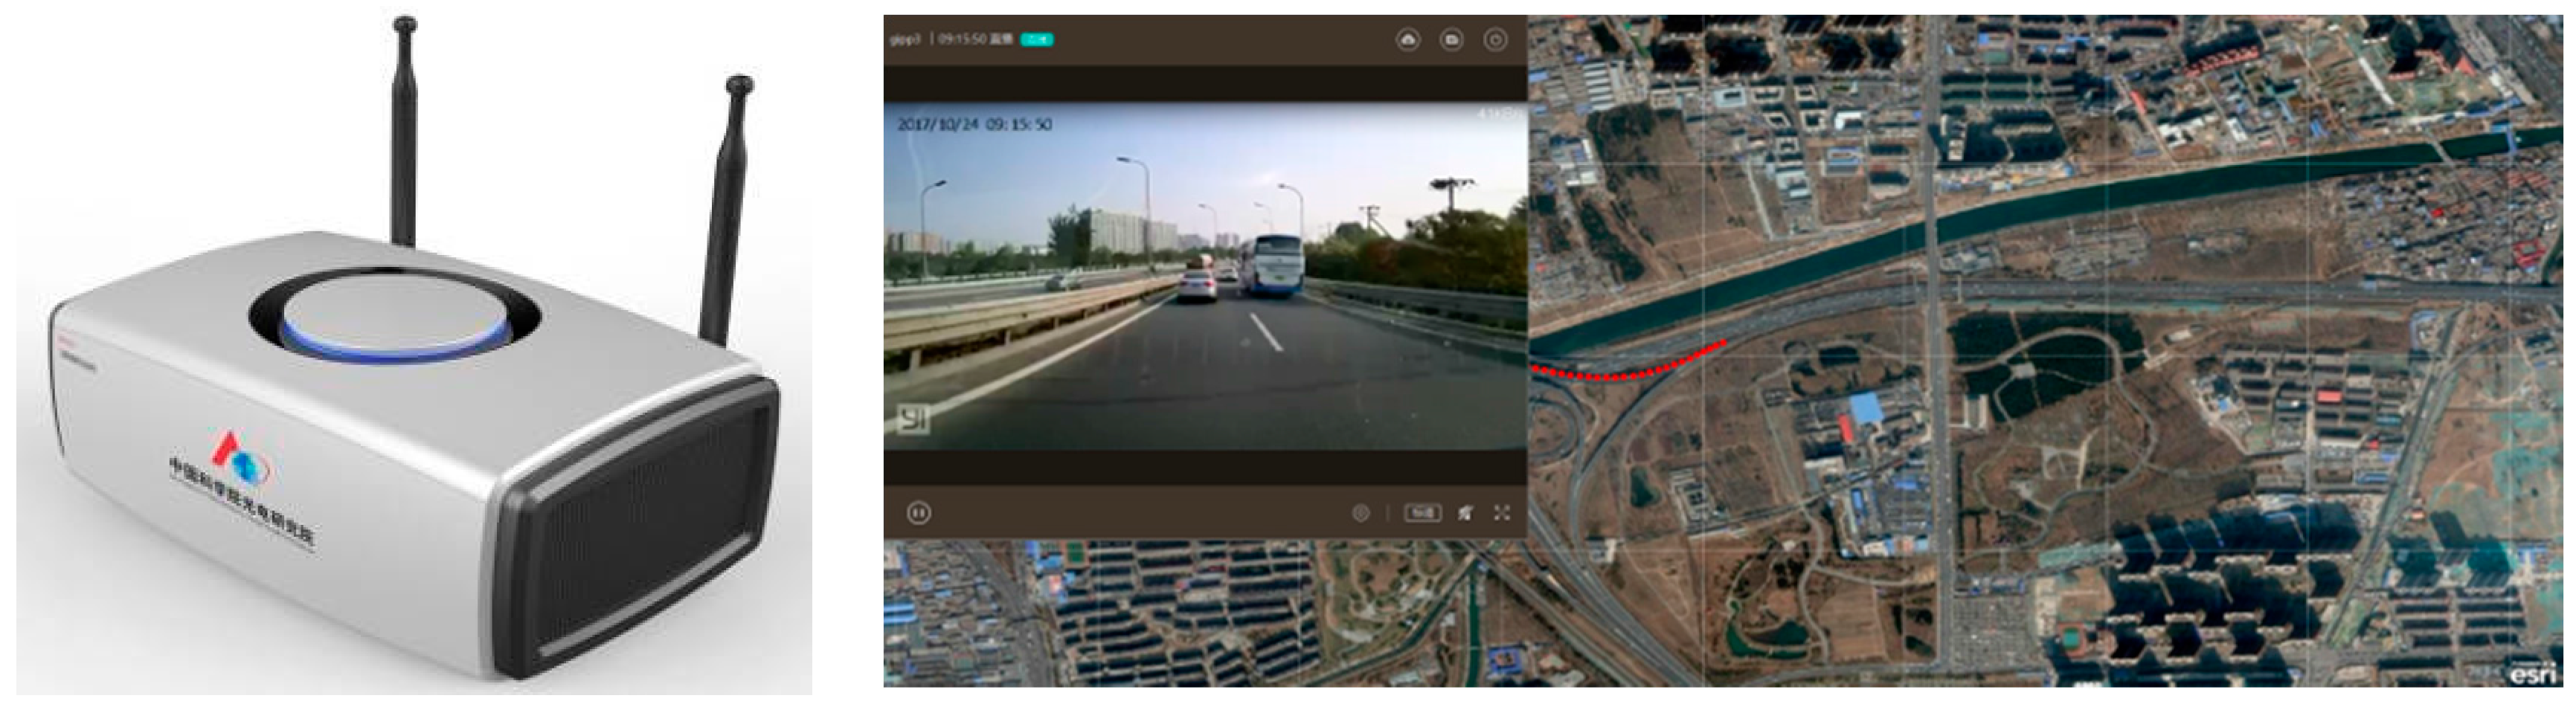The height and width of the screenshot is (710, 2576).
Task: Click the dashcam video frame
Action: 1205,276
